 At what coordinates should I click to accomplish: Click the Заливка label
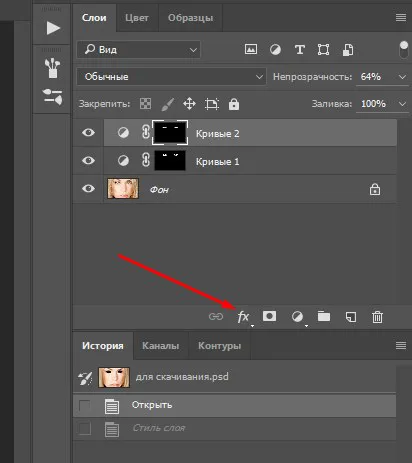click(332, 104)
